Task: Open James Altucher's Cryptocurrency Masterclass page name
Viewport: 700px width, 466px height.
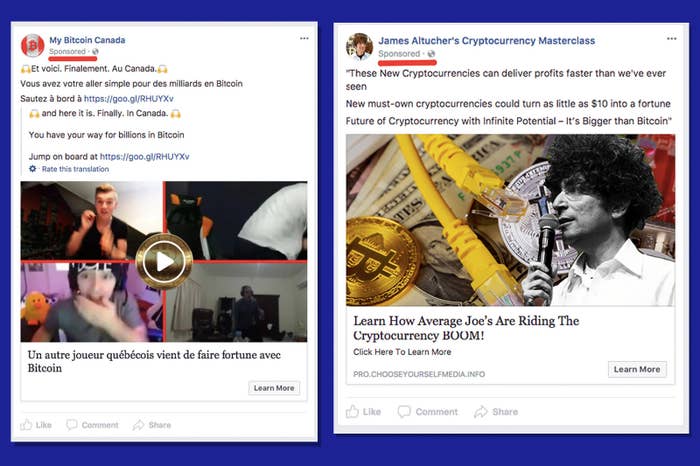Action: [x=487, y=41]
